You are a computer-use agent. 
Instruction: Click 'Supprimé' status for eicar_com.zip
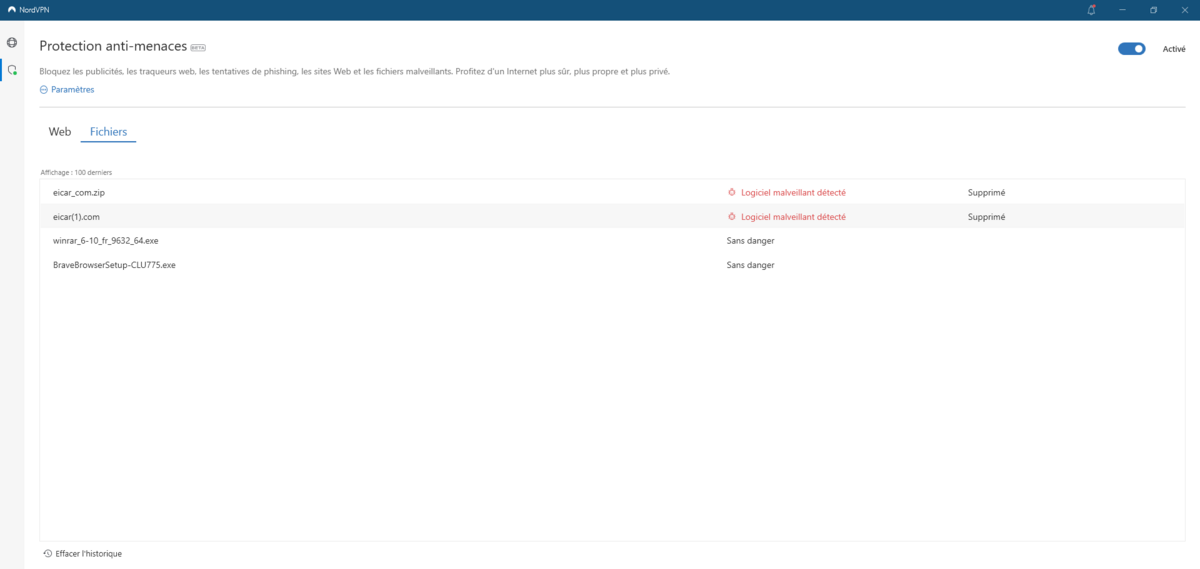[986, 192]
